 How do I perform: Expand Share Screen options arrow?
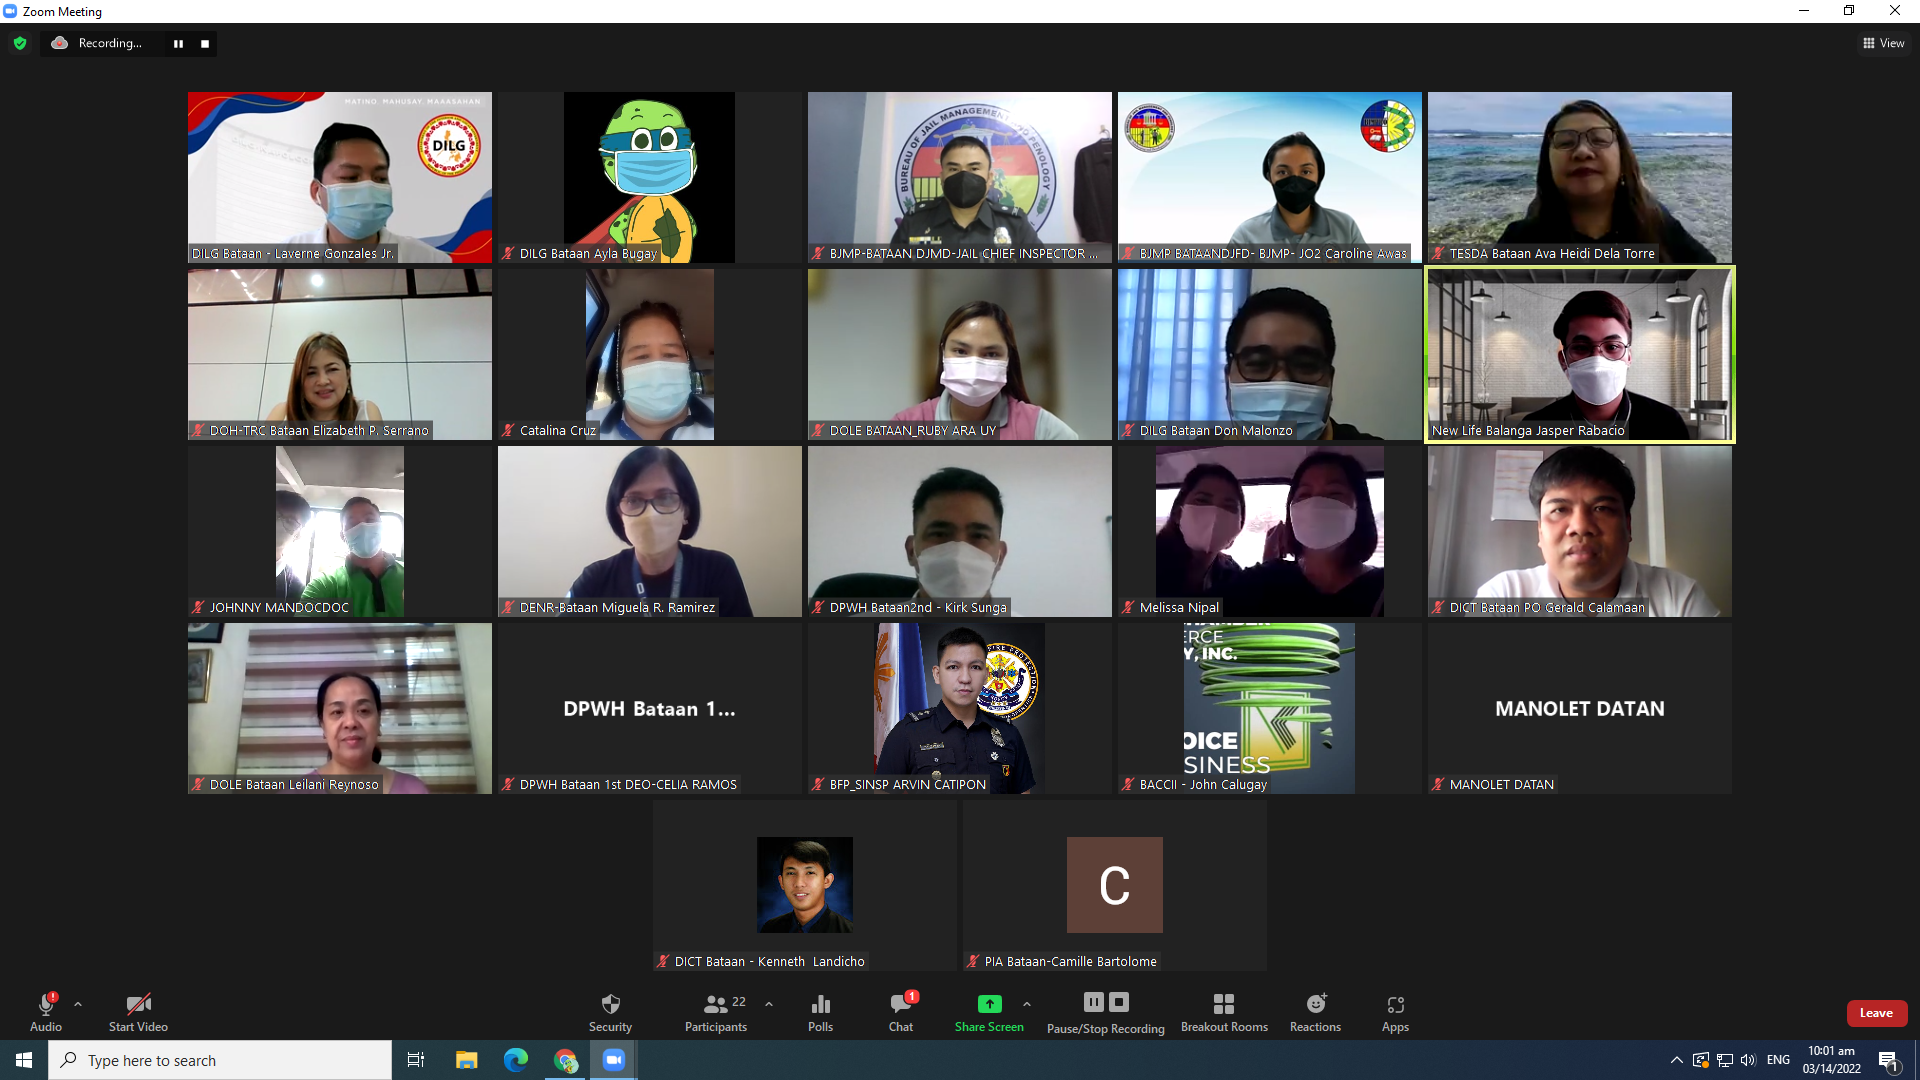1027,1004
